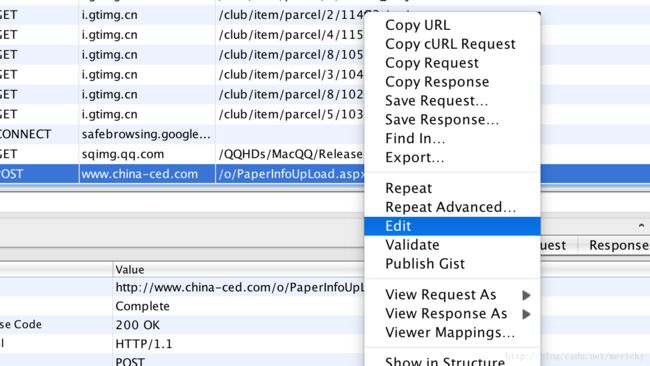The height and width of the screenshot is (366, 650).
Task: Open Repeat Advanced... option
Action: (452, 207)
